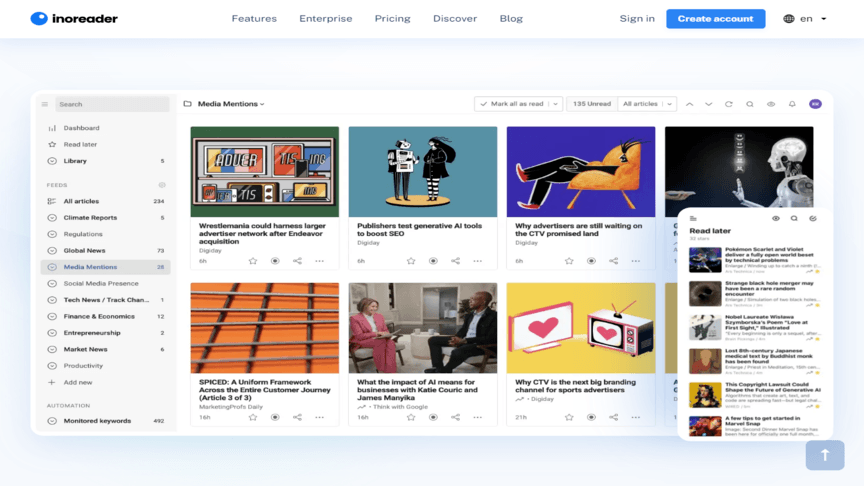This screenshot has height=486, width=864.
Task: Toggle read status on the SPICED article
Action: tap(275, 417)
